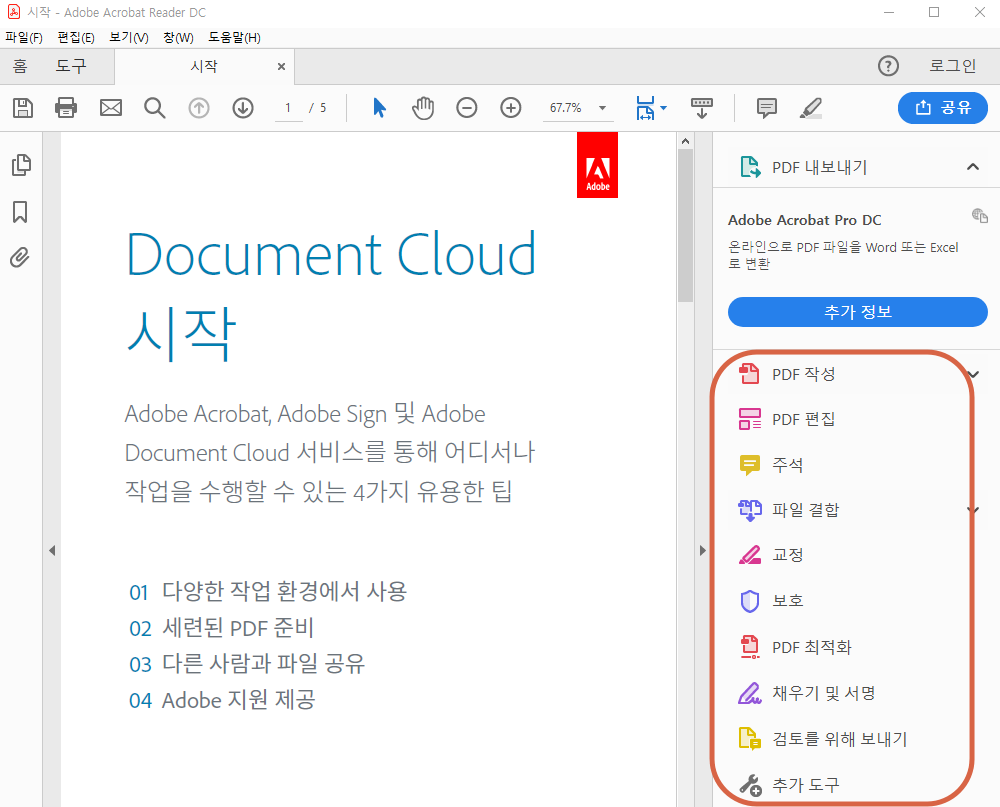Click the PDF 내보내기 header label
This screenshot has width=1000, height=807.
tap(820, 167)
